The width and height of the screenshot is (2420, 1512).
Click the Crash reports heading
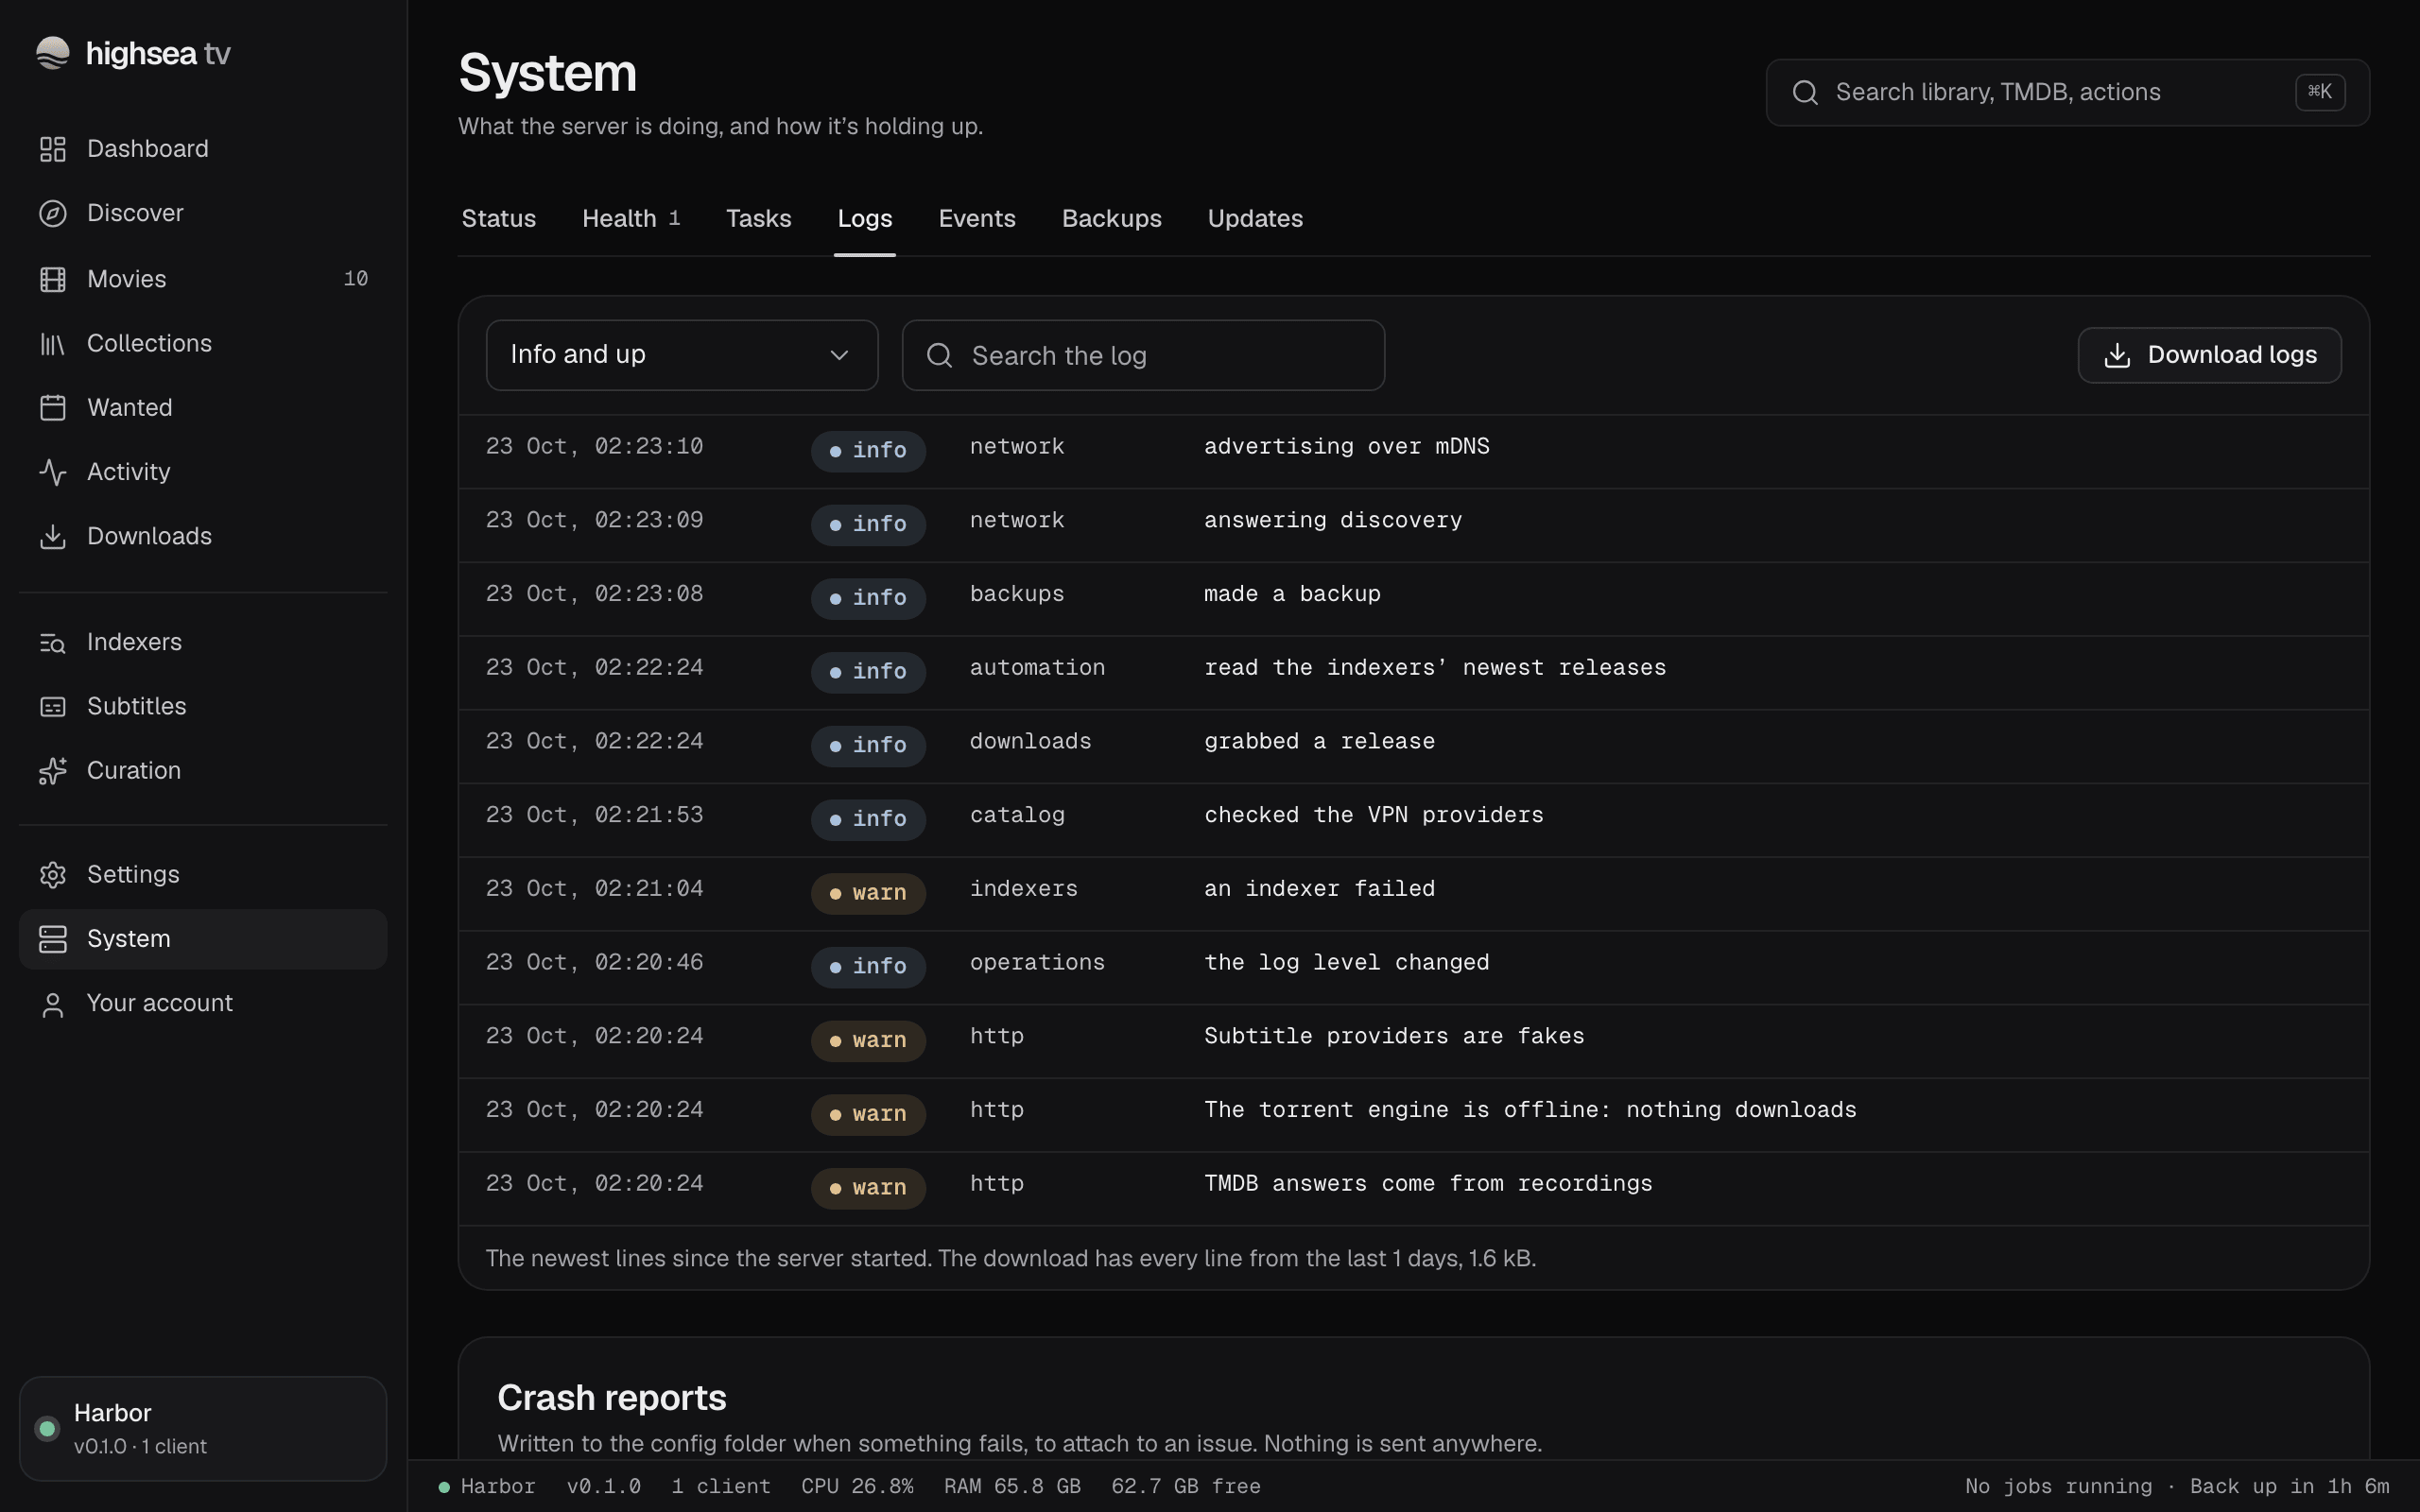coord(612,1397)
